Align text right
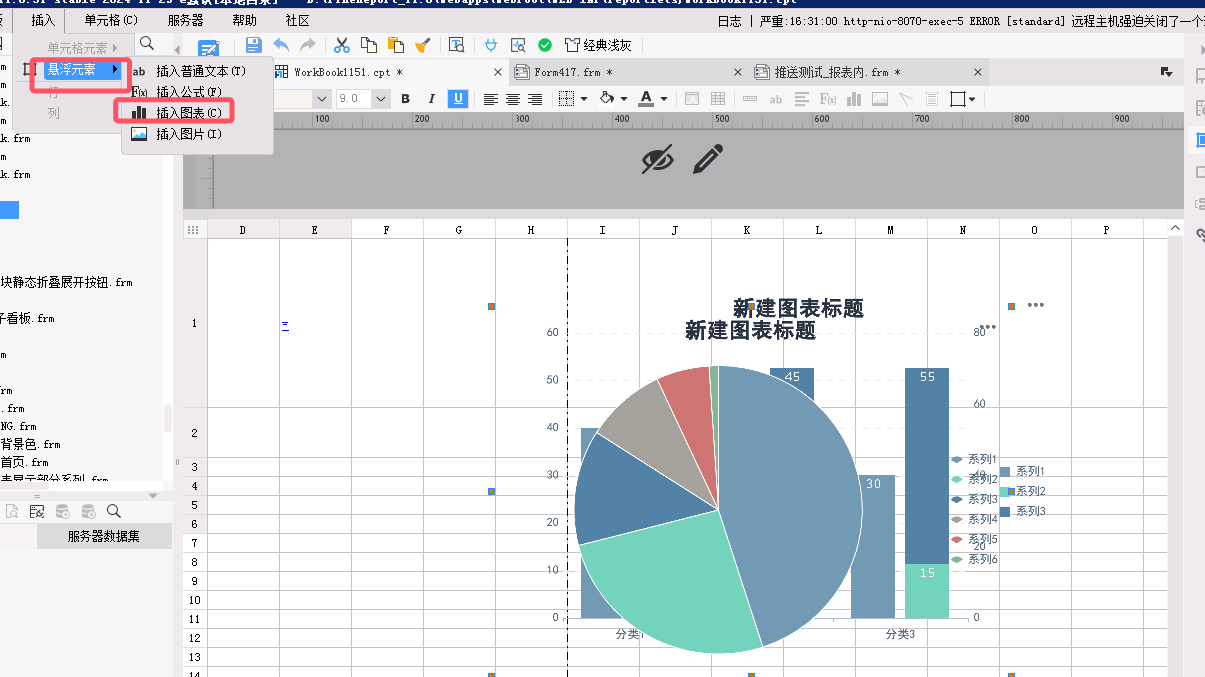1205x677 pixels. [x=535, y=99]
